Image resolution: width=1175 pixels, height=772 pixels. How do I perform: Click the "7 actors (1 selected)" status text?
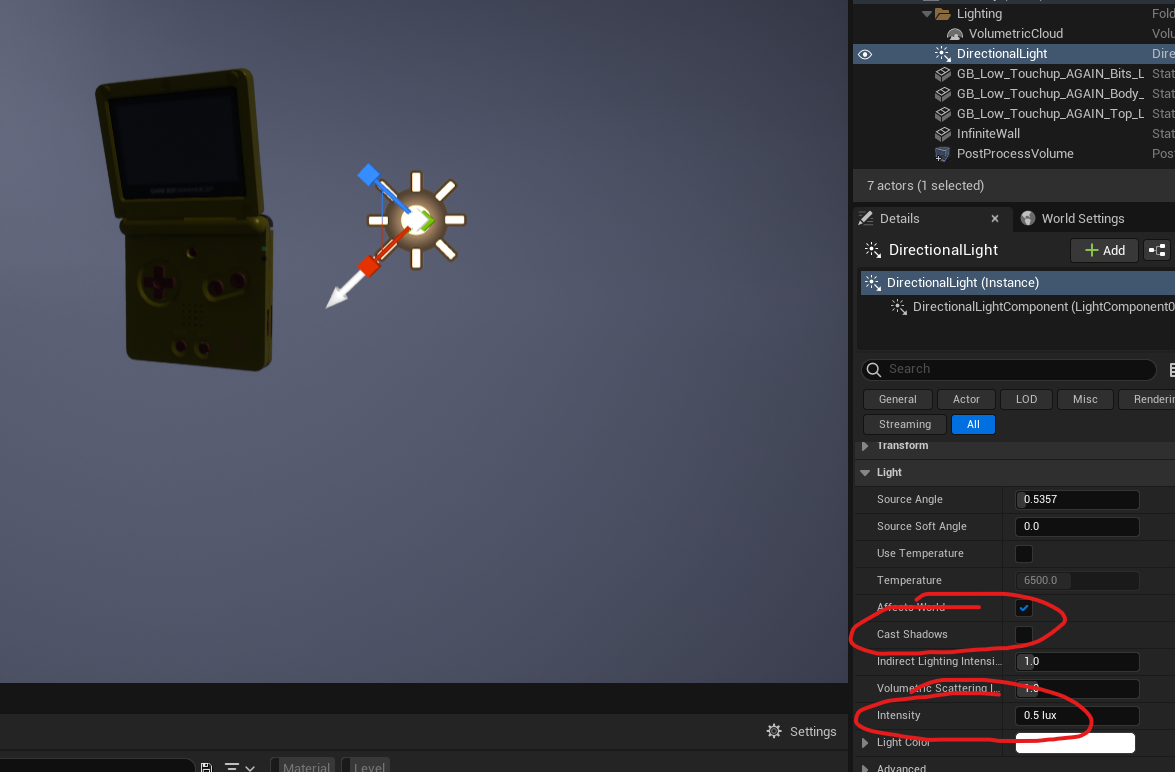pyautogui.click(x=925, y=186)
